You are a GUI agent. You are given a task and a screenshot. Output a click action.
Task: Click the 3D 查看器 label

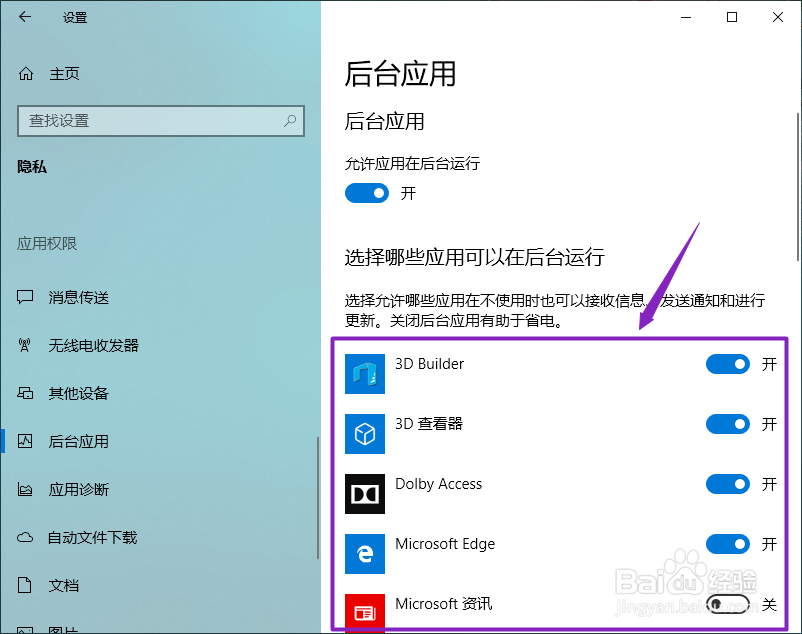429,423
